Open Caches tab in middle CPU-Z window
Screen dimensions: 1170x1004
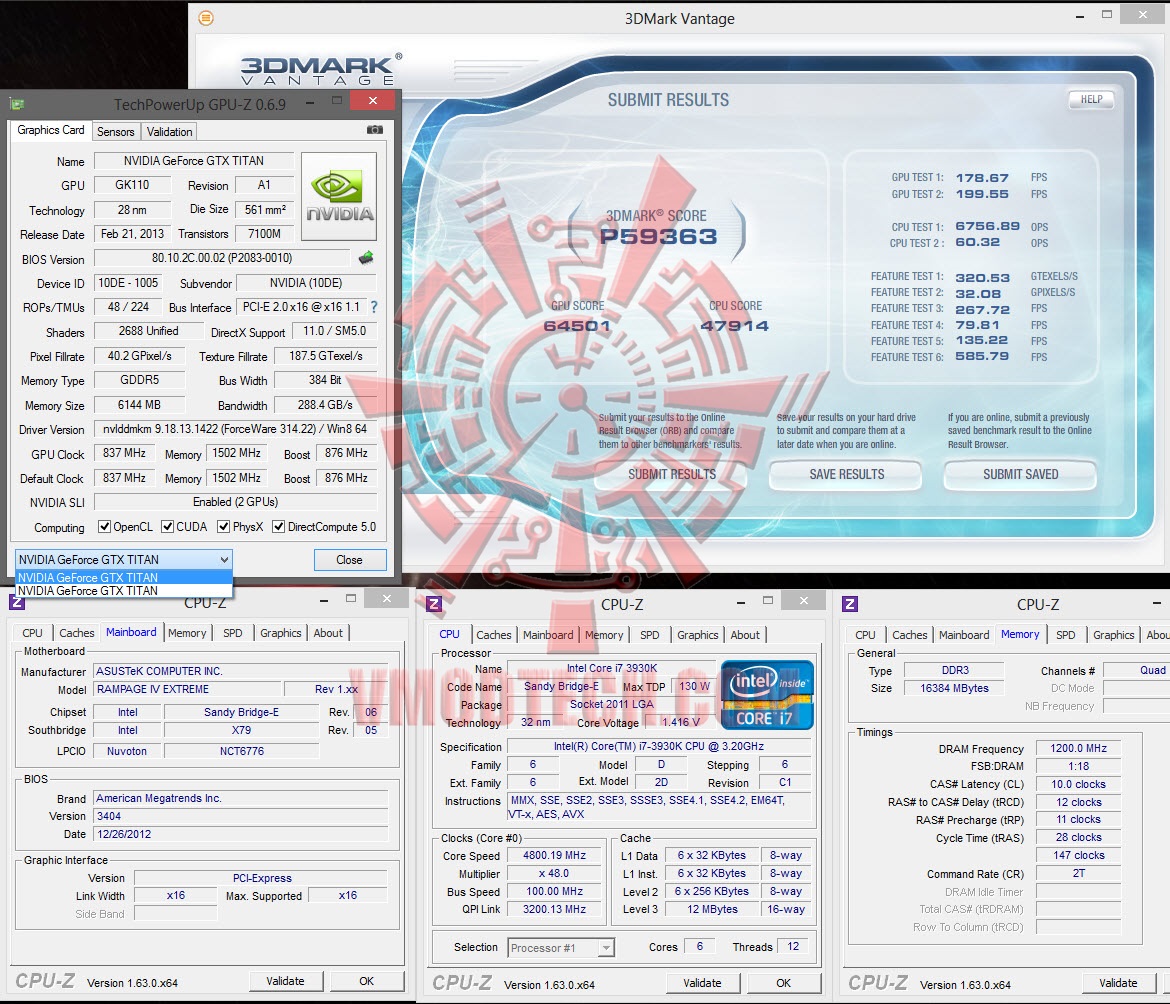coord(494,636)
